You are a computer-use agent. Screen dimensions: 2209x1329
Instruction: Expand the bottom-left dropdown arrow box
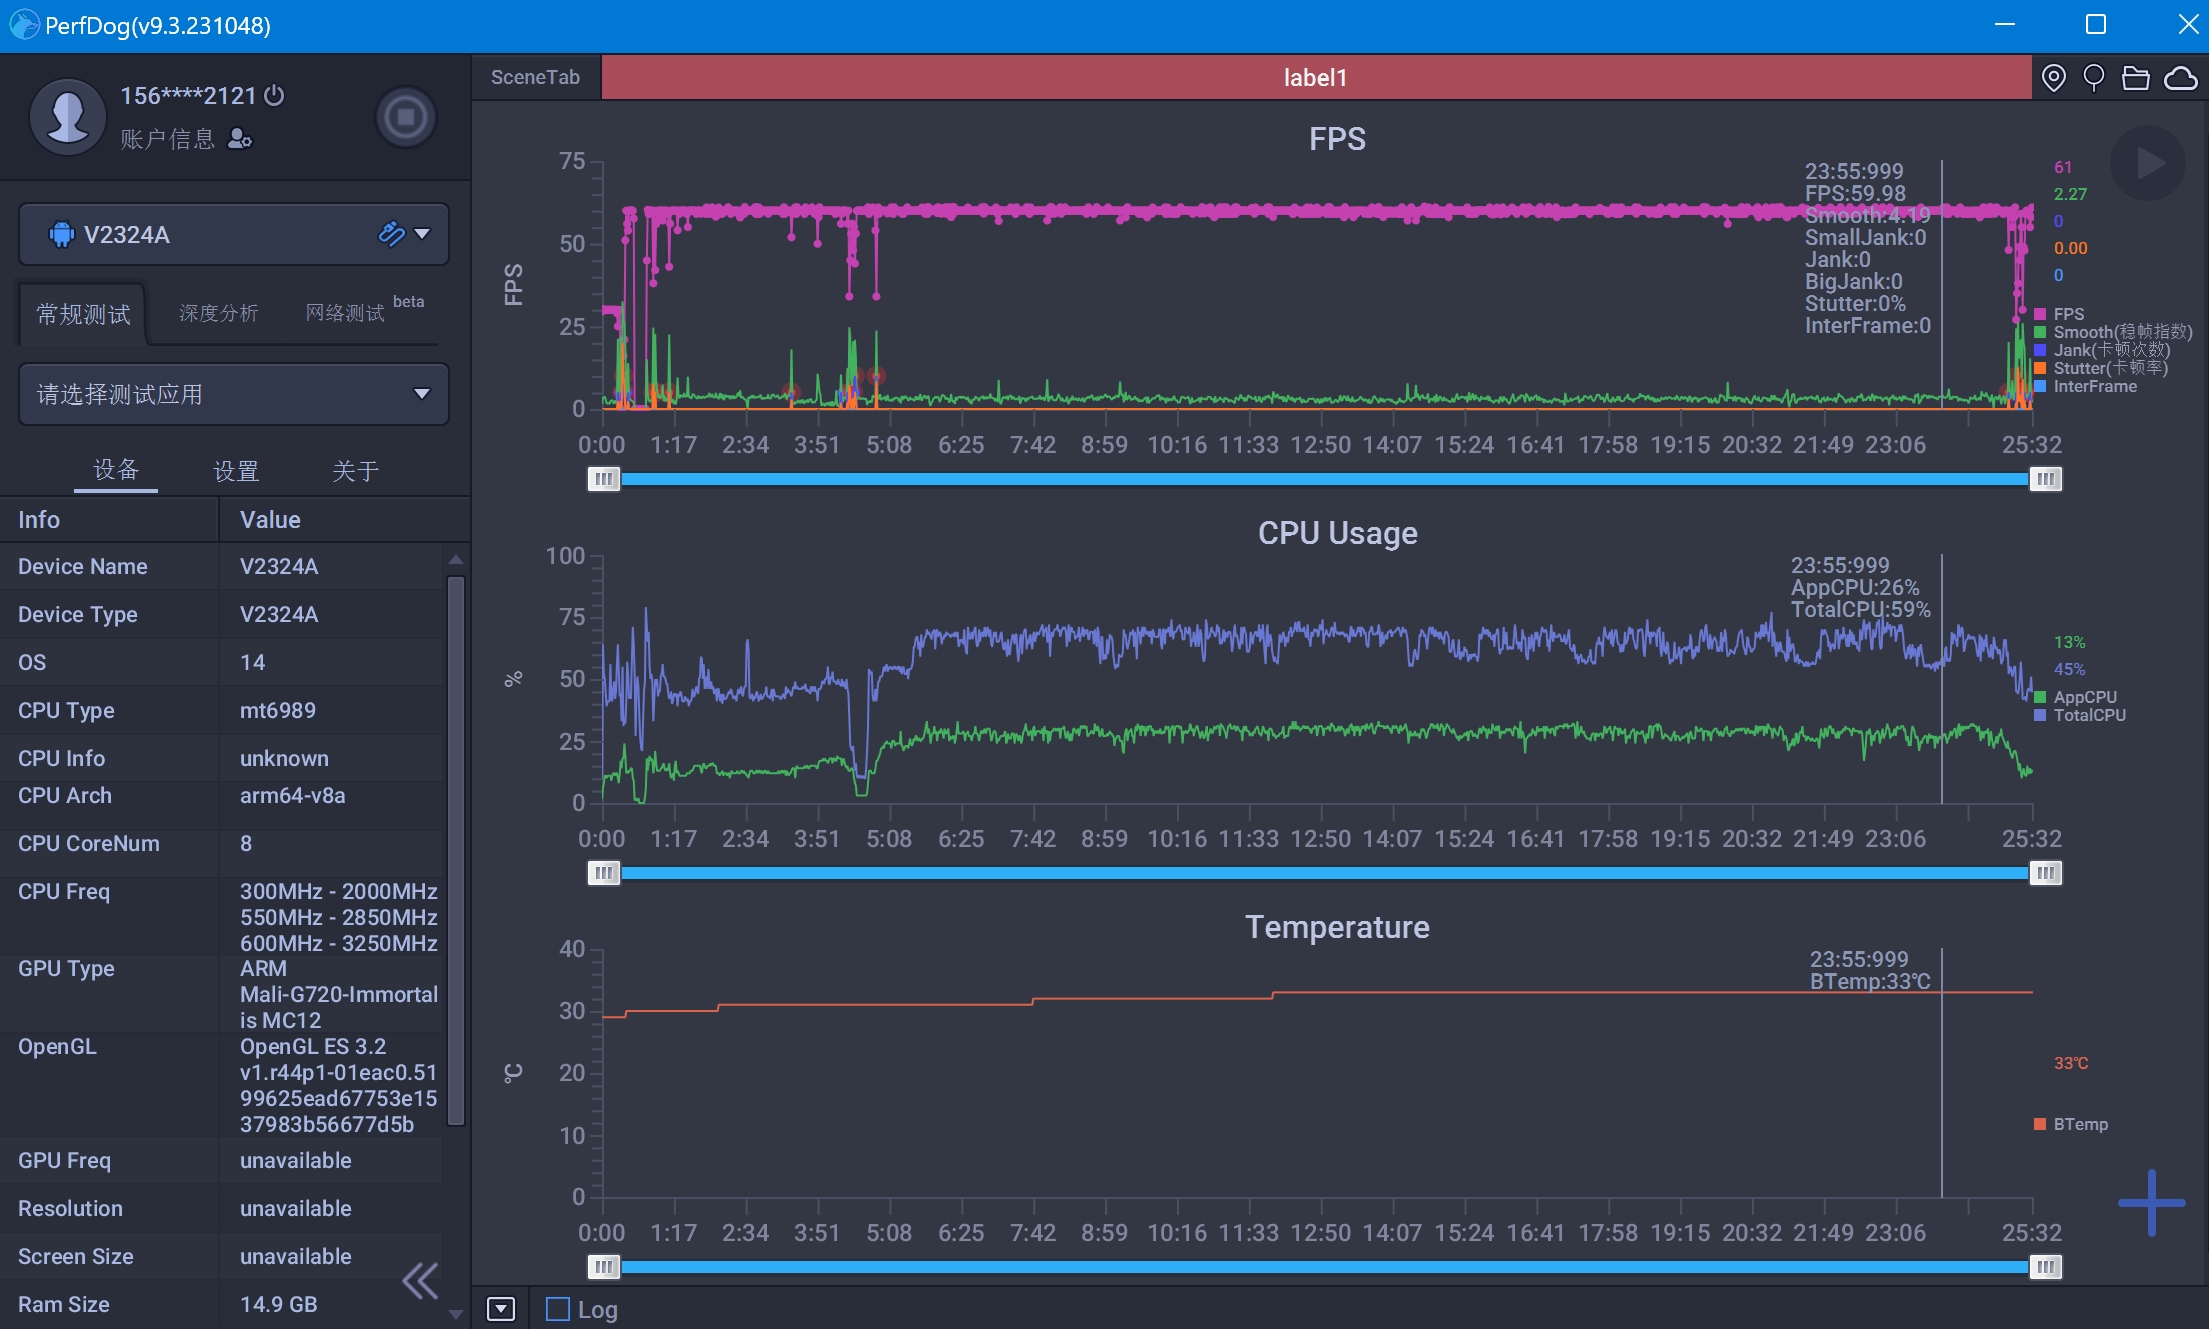(x=501, y=1309)
